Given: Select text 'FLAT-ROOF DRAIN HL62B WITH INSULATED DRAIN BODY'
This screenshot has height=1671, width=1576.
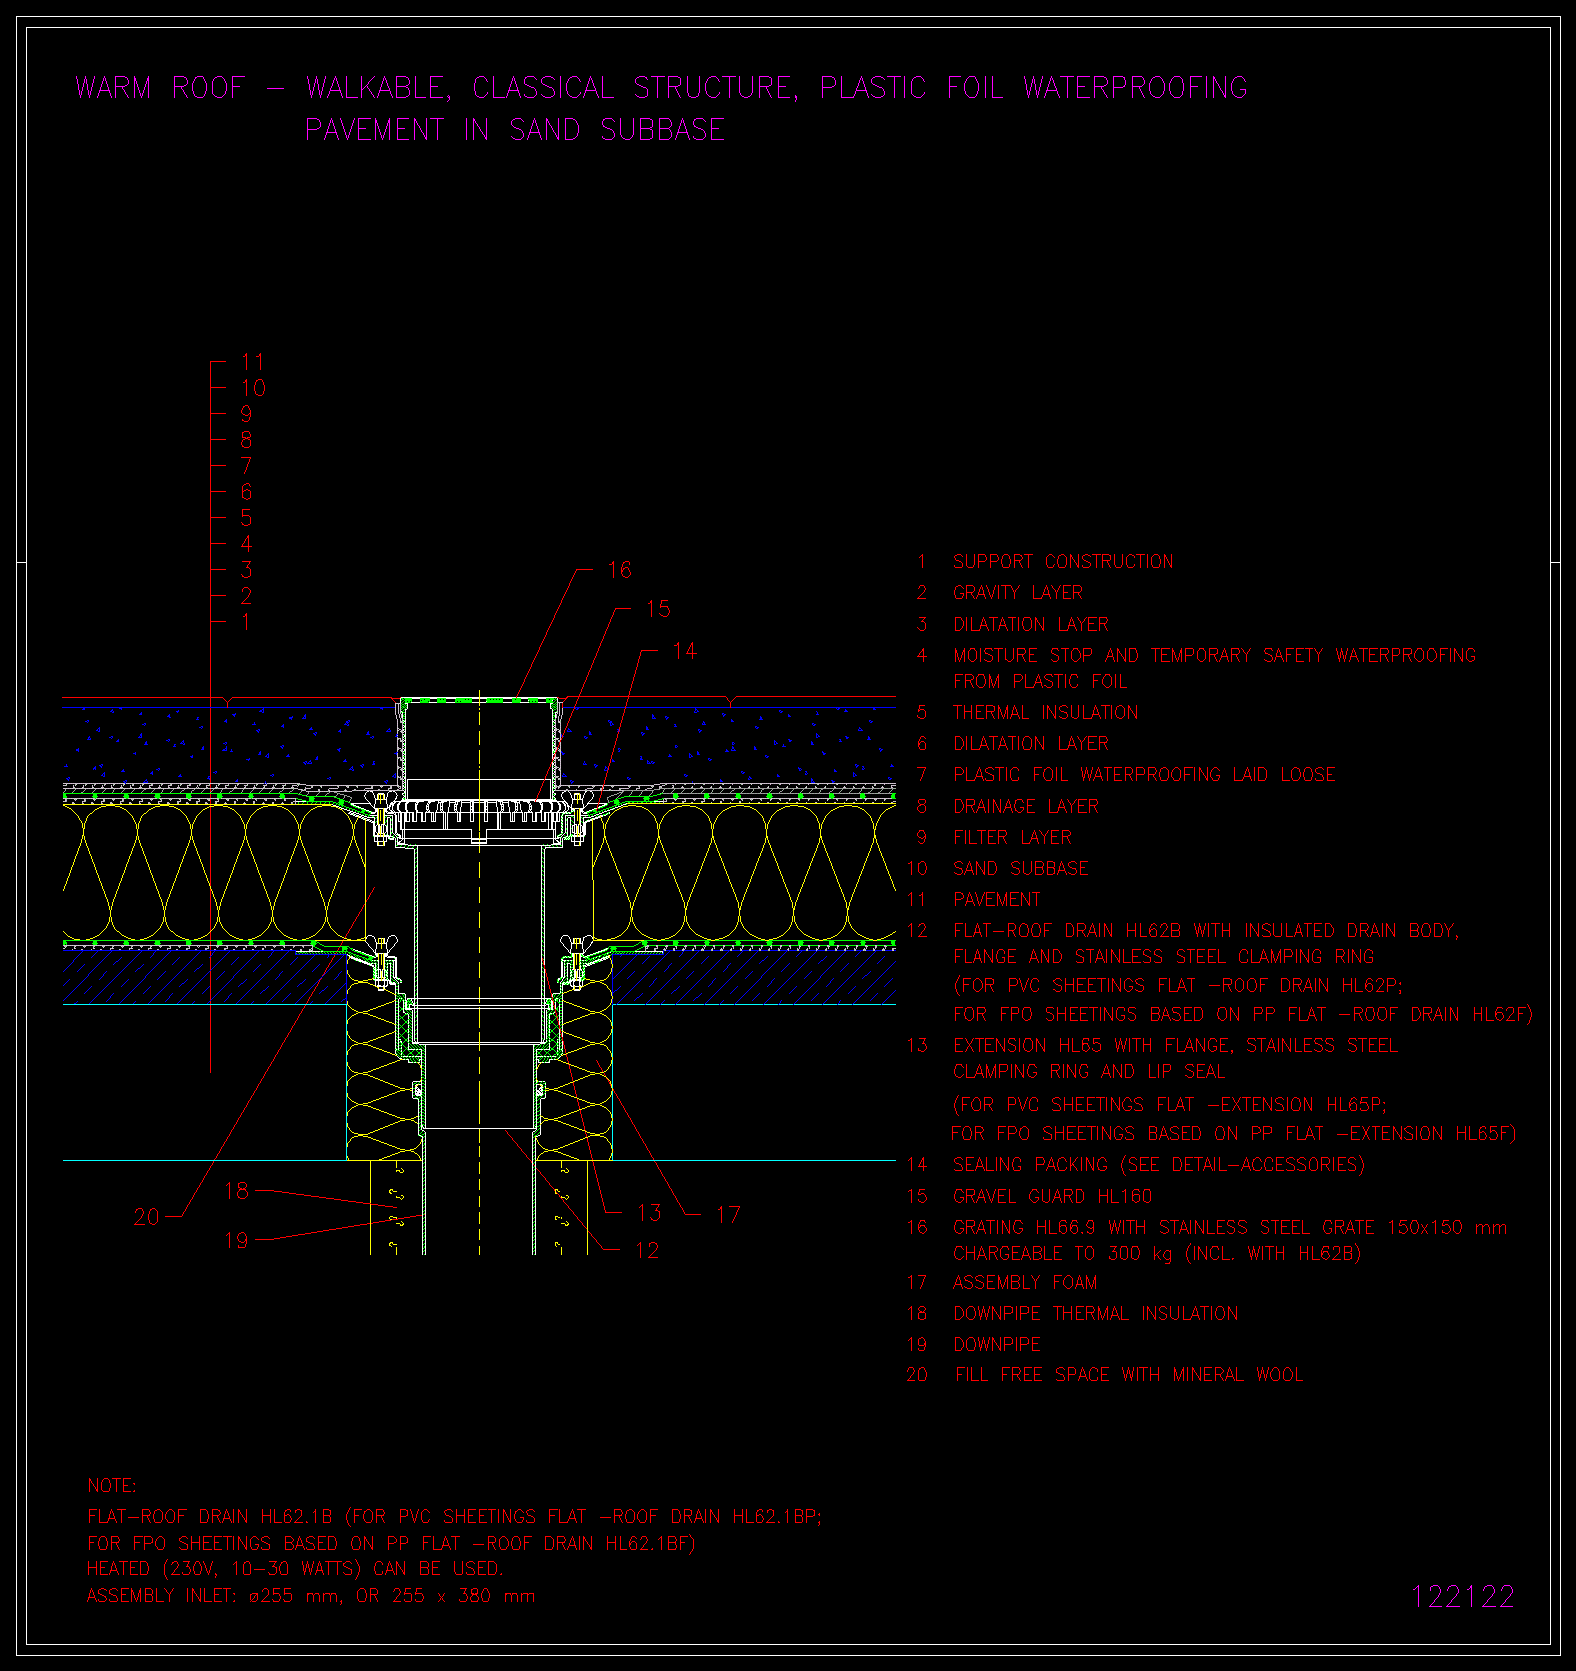Looking at the screenshot, I should click(x=1206, y=931).
